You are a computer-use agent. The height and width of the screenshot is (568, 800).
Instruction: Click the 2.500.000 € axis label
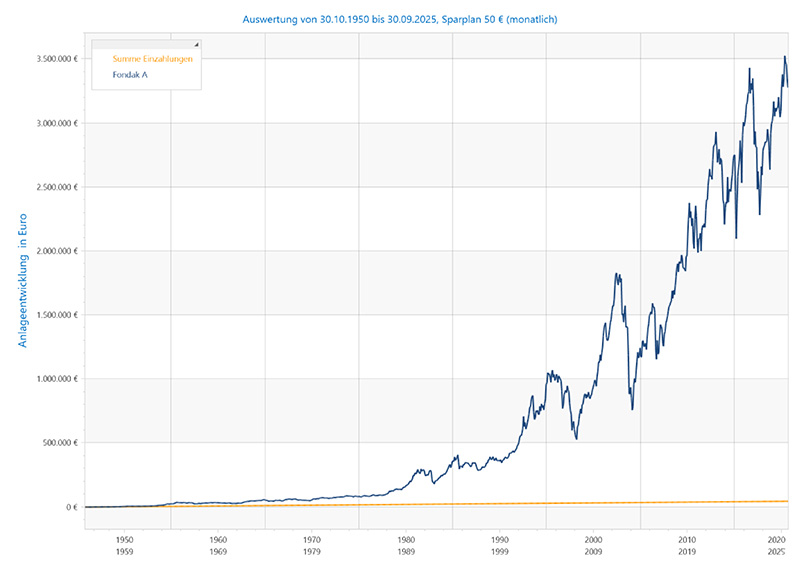click(50, 187)
